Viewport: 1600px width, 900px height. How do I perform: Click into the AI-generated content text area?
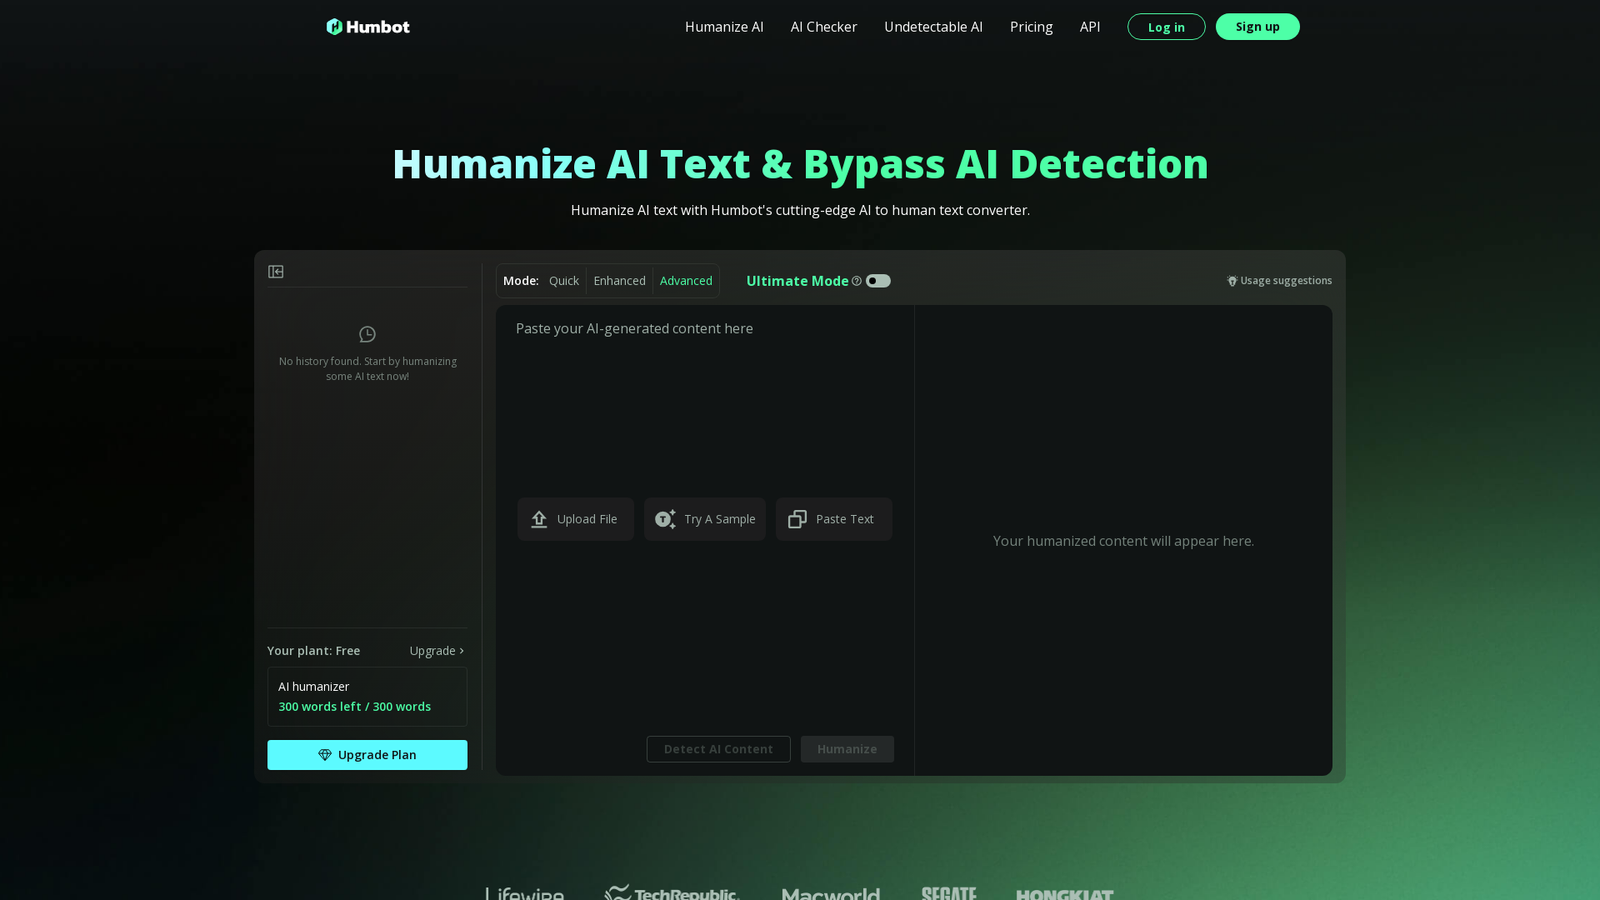[x=705, y=400]
